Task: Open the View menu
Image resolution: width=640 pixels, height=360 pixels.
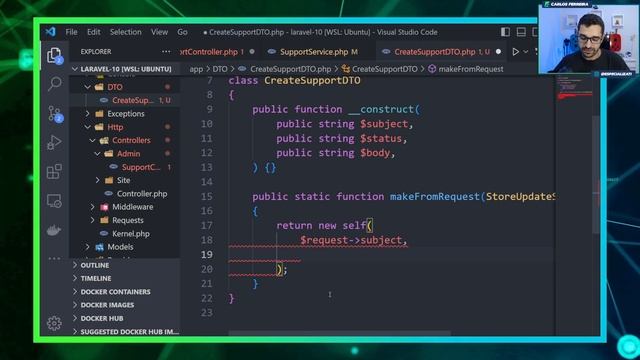Action: tap(159, 32)
